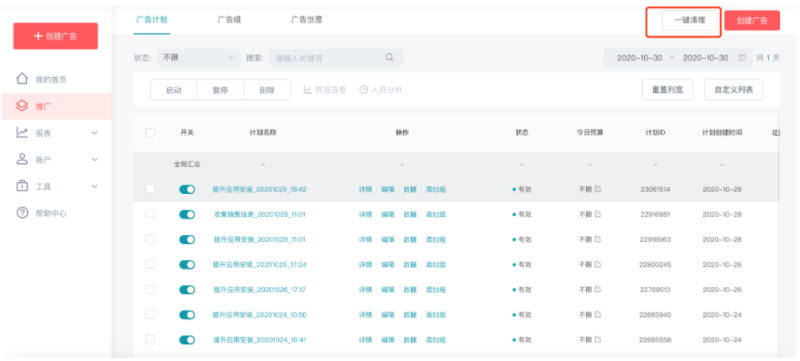
Task: Switch to the 广告计划 tab
Action: [152, 20]
